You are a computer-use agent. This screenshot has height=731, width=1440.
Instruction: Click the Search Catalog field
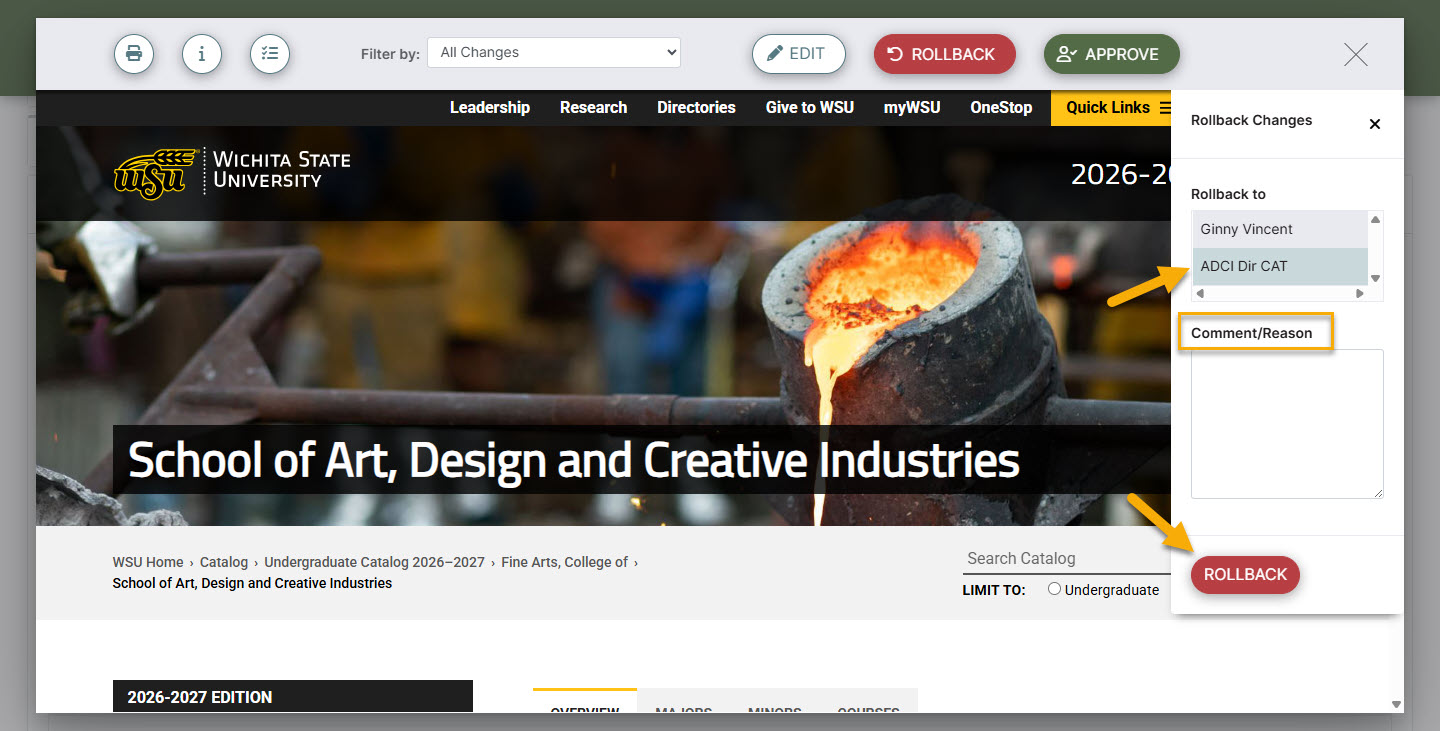click(x=1066, y=559)
